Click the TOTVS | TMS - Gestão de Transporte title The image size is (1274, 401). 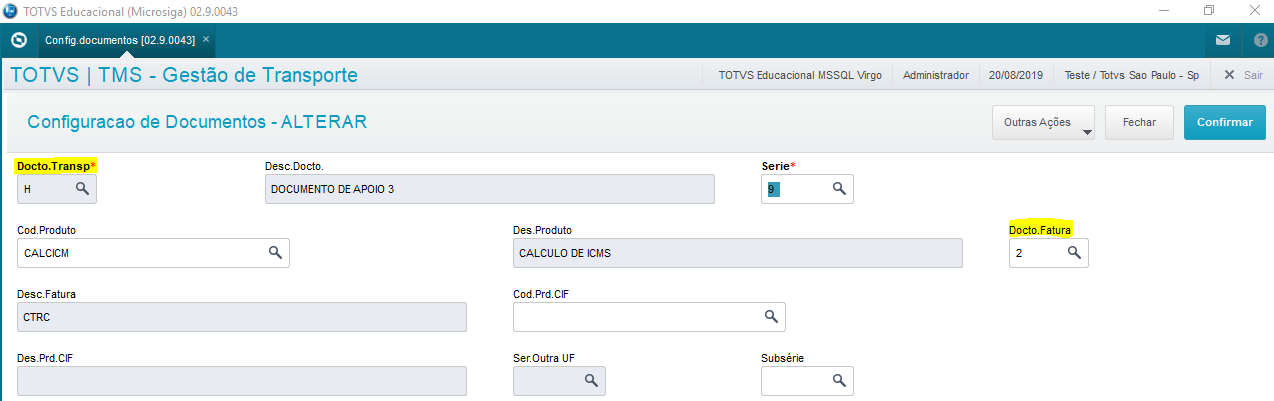pyautogui.click(x=183, y=75)
